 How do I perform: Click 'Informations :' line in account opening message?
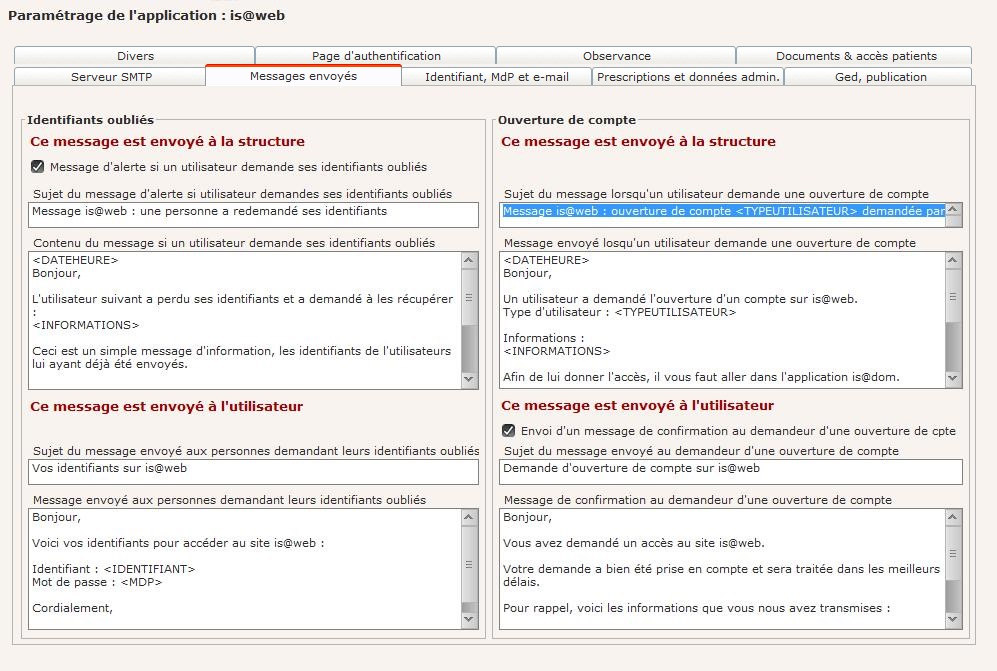click(543, 338)
